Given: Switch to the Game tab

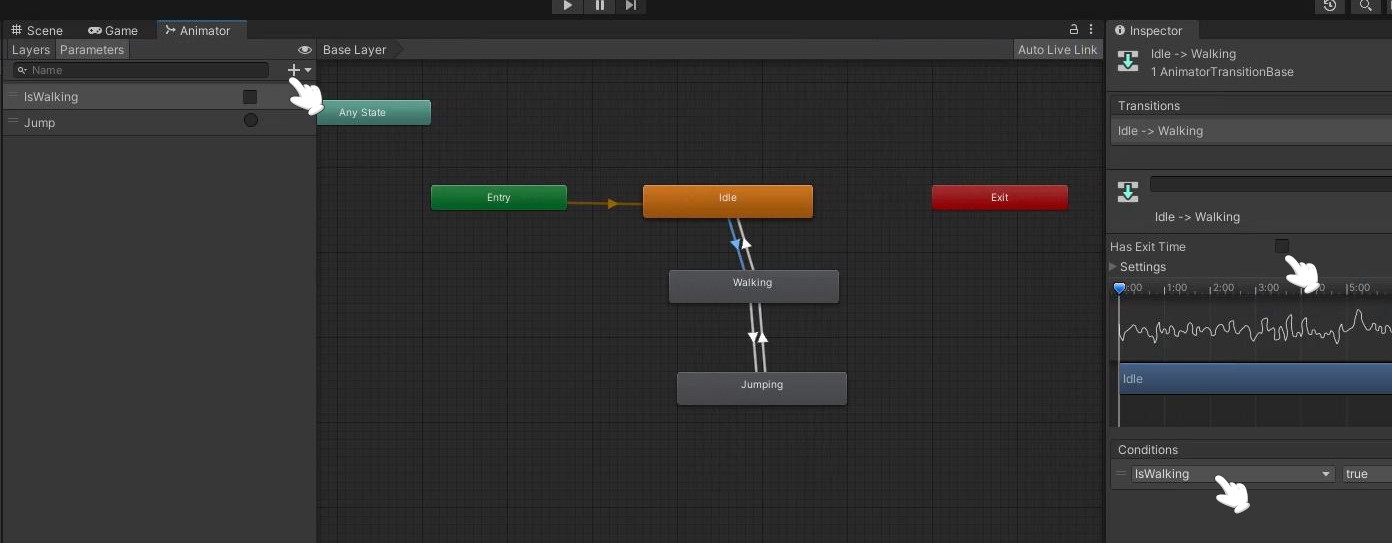Looking at the screenshot, I should (113, 30).
